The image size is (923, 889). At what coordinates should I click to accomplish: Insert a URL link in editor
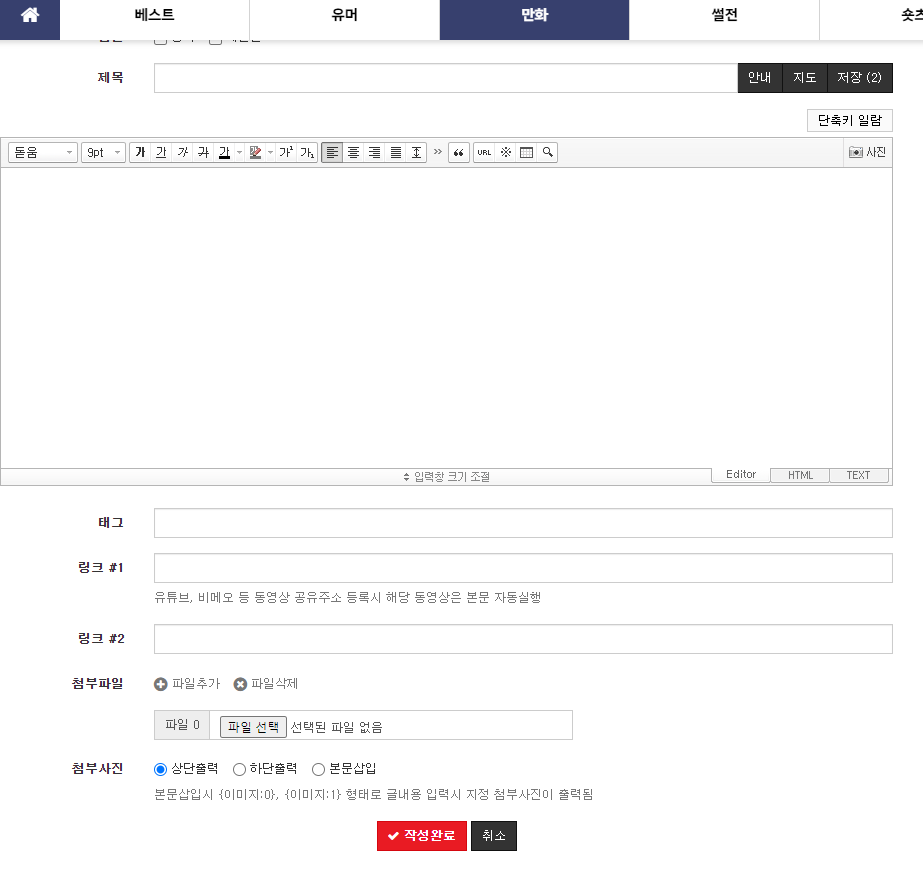pos(484,152)
